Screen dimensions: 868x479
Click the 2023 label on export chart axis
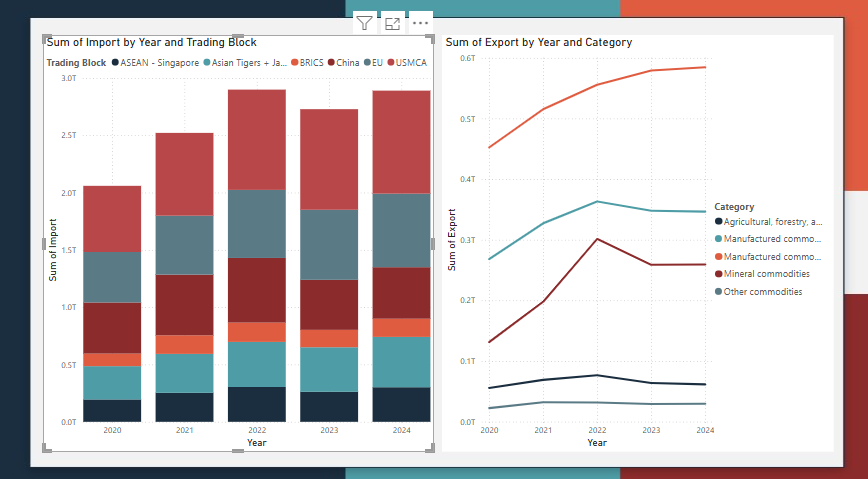coord(651,430)
